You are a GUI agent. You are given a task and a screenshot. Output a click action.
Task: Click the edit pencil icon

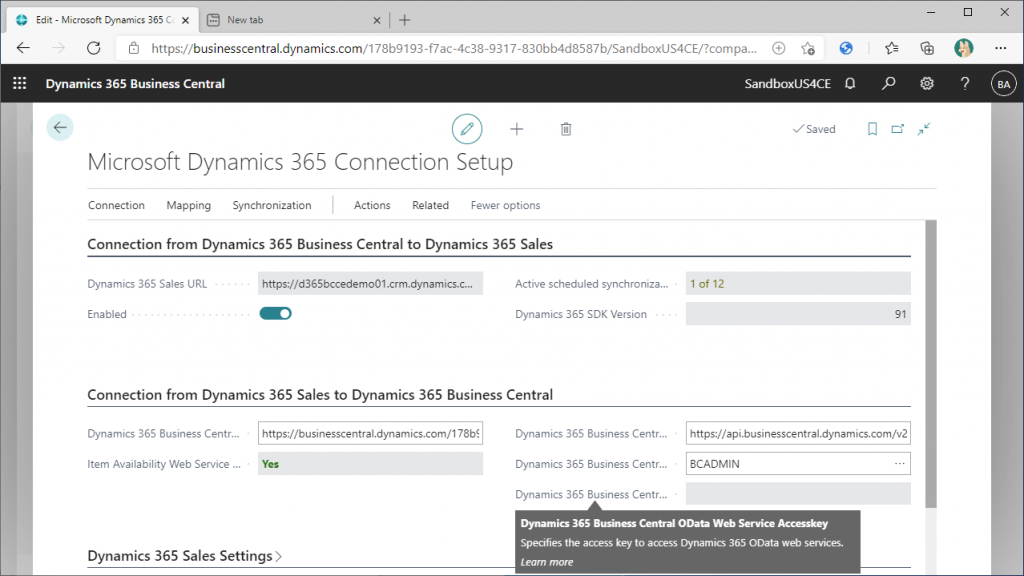pos(467,129)
